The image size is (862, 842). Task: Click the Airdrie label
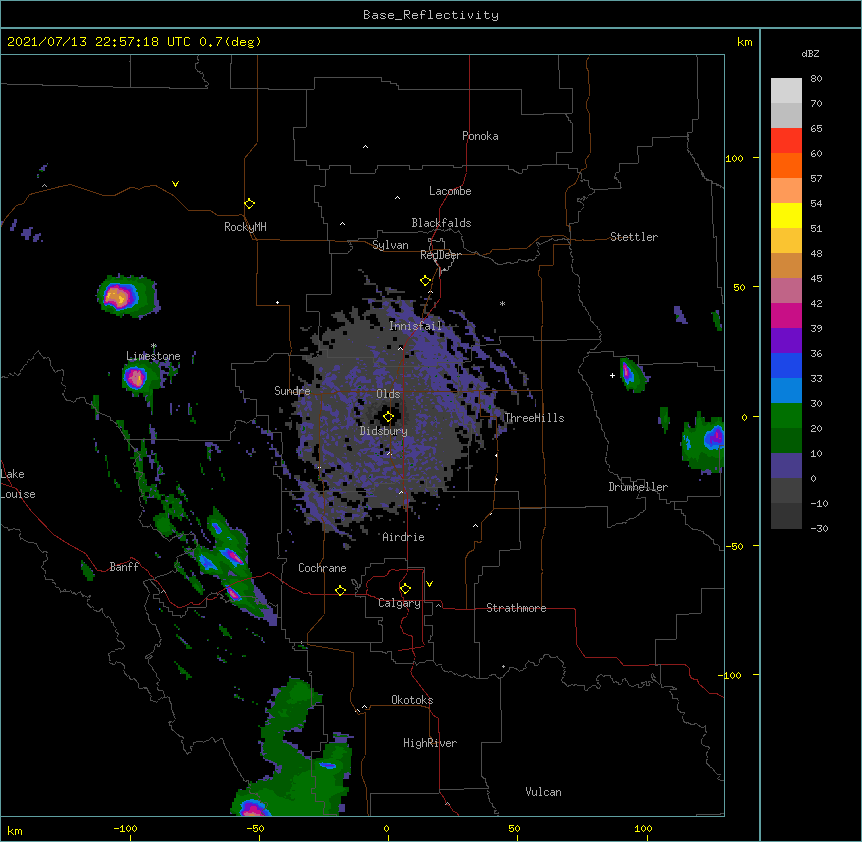coord(404,537)
